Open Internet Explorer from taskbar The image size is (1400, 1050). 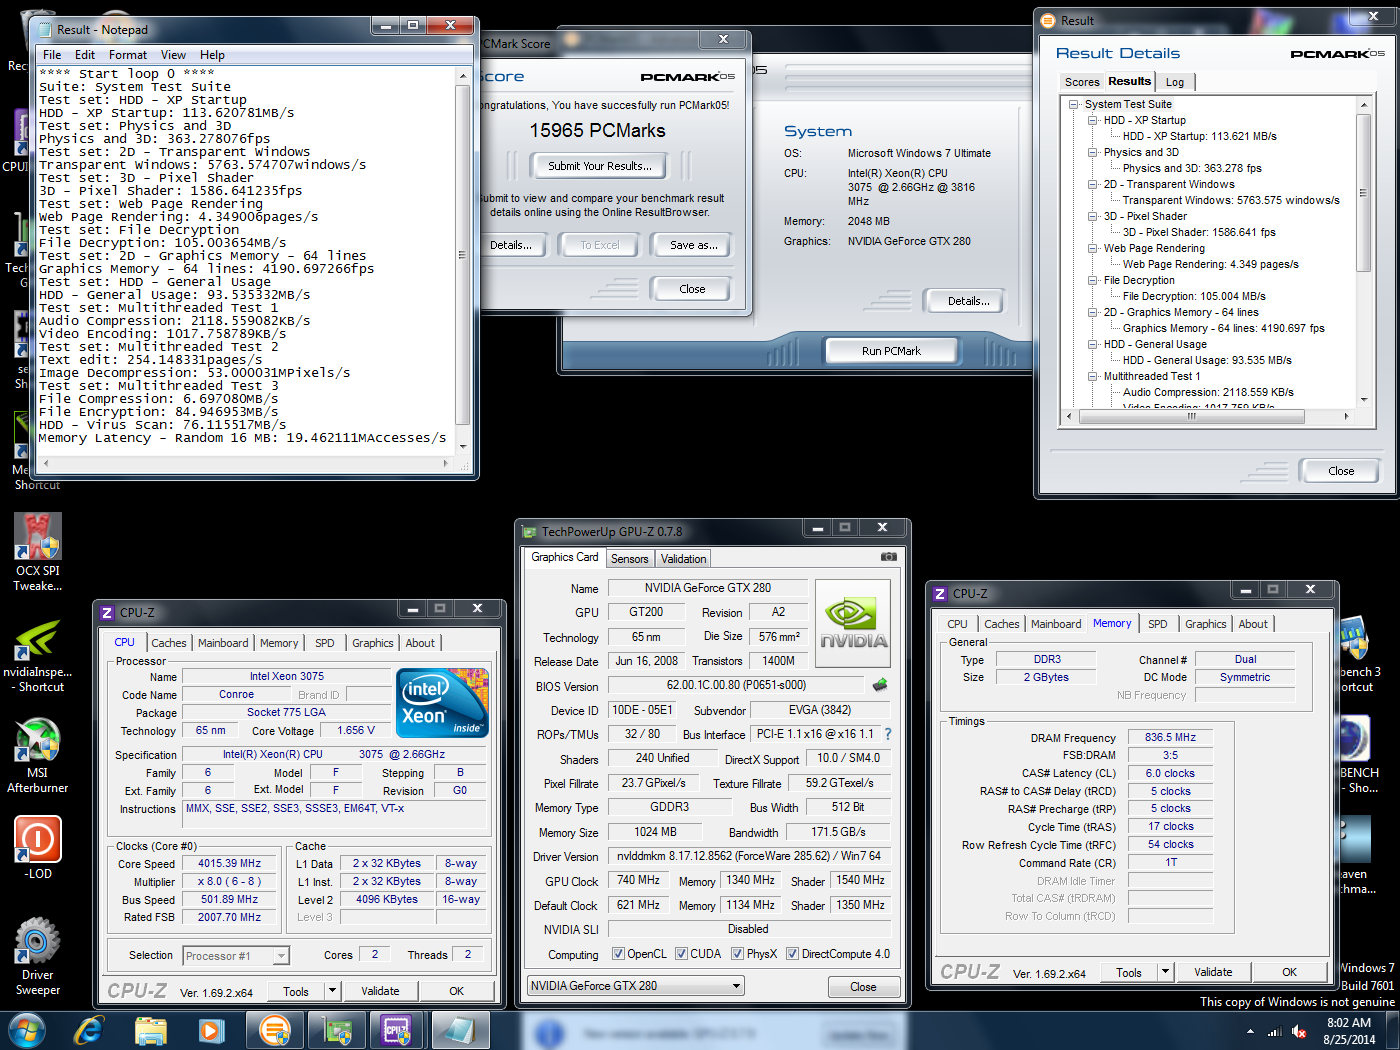pyautogui.click(x=89, y=1030)
